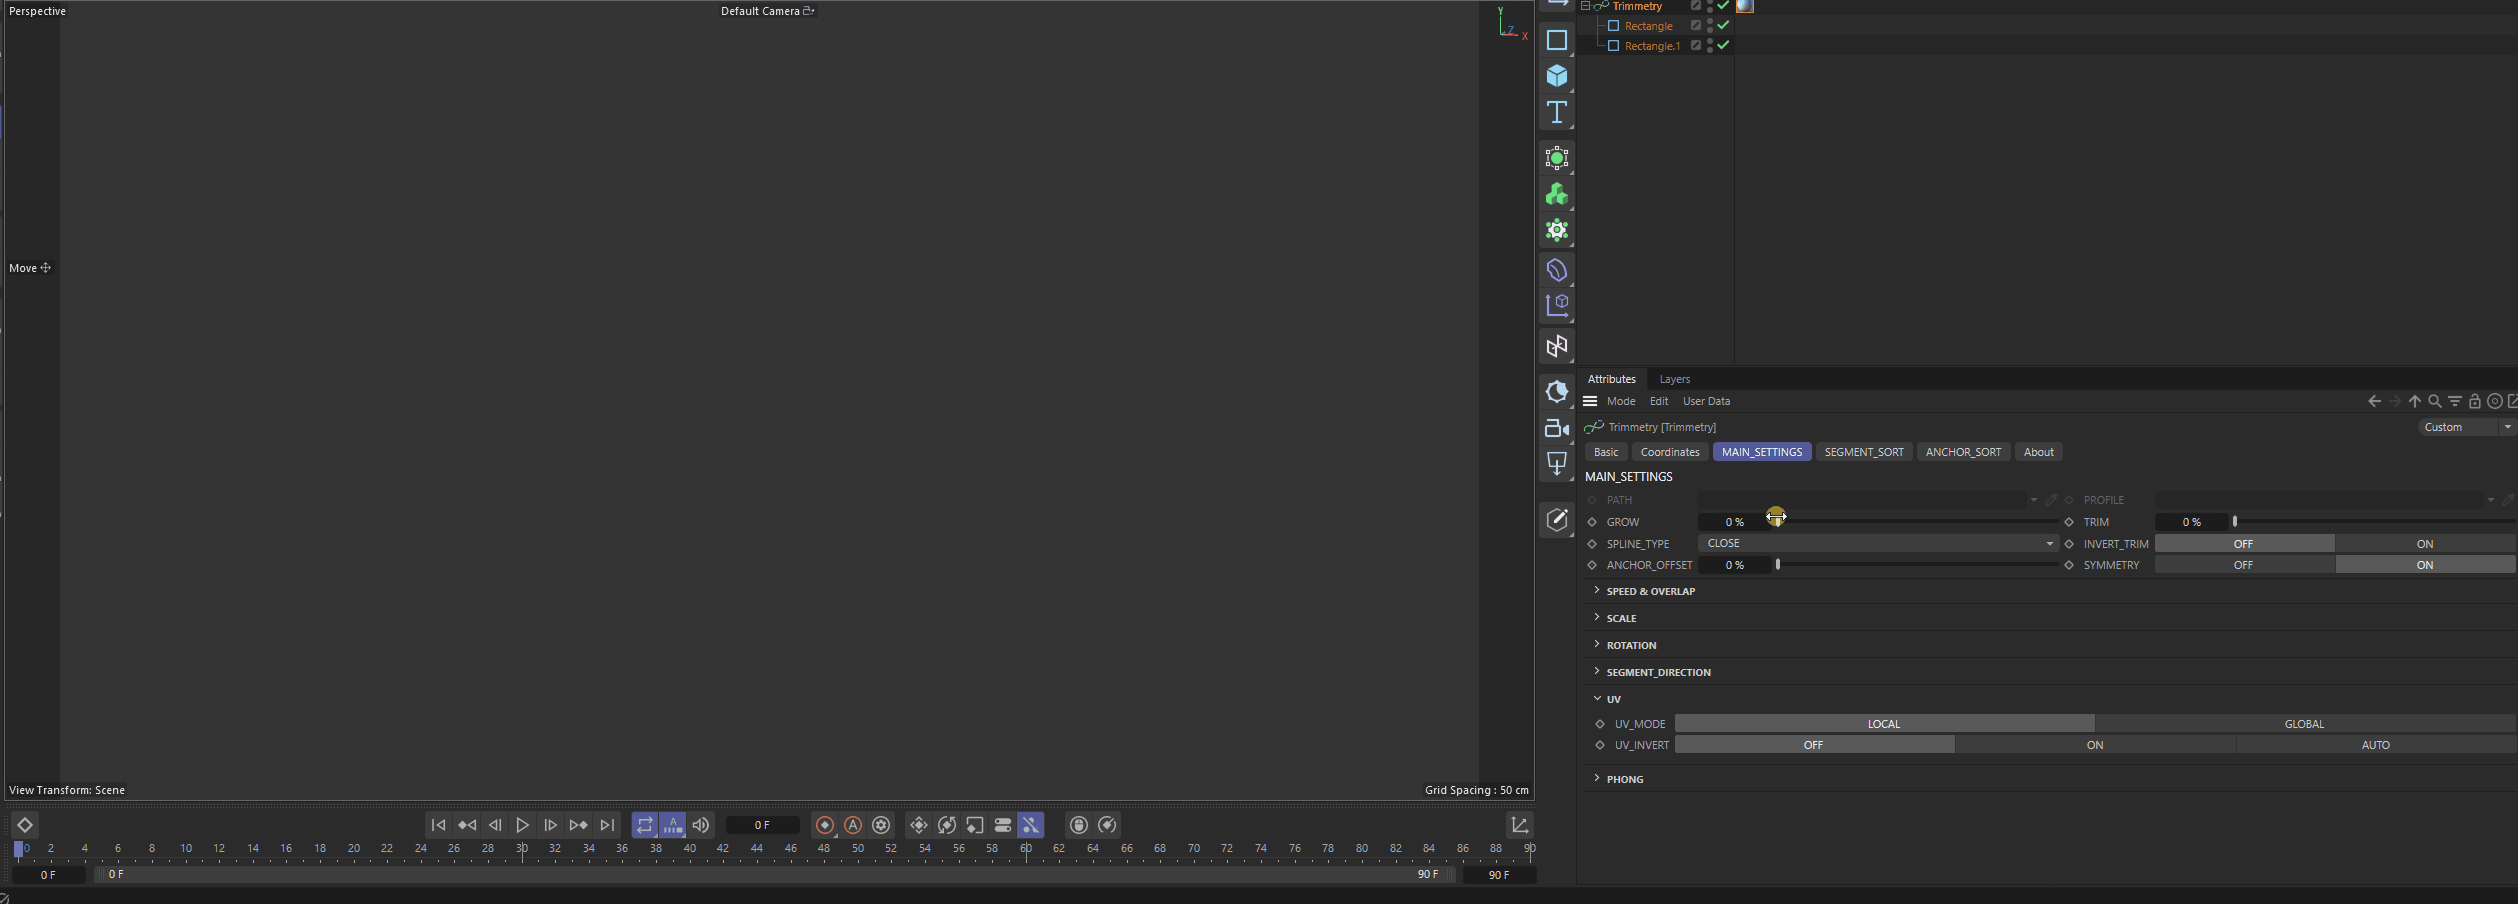Toggle rotation keyframe recording icon

coord(947,825)
